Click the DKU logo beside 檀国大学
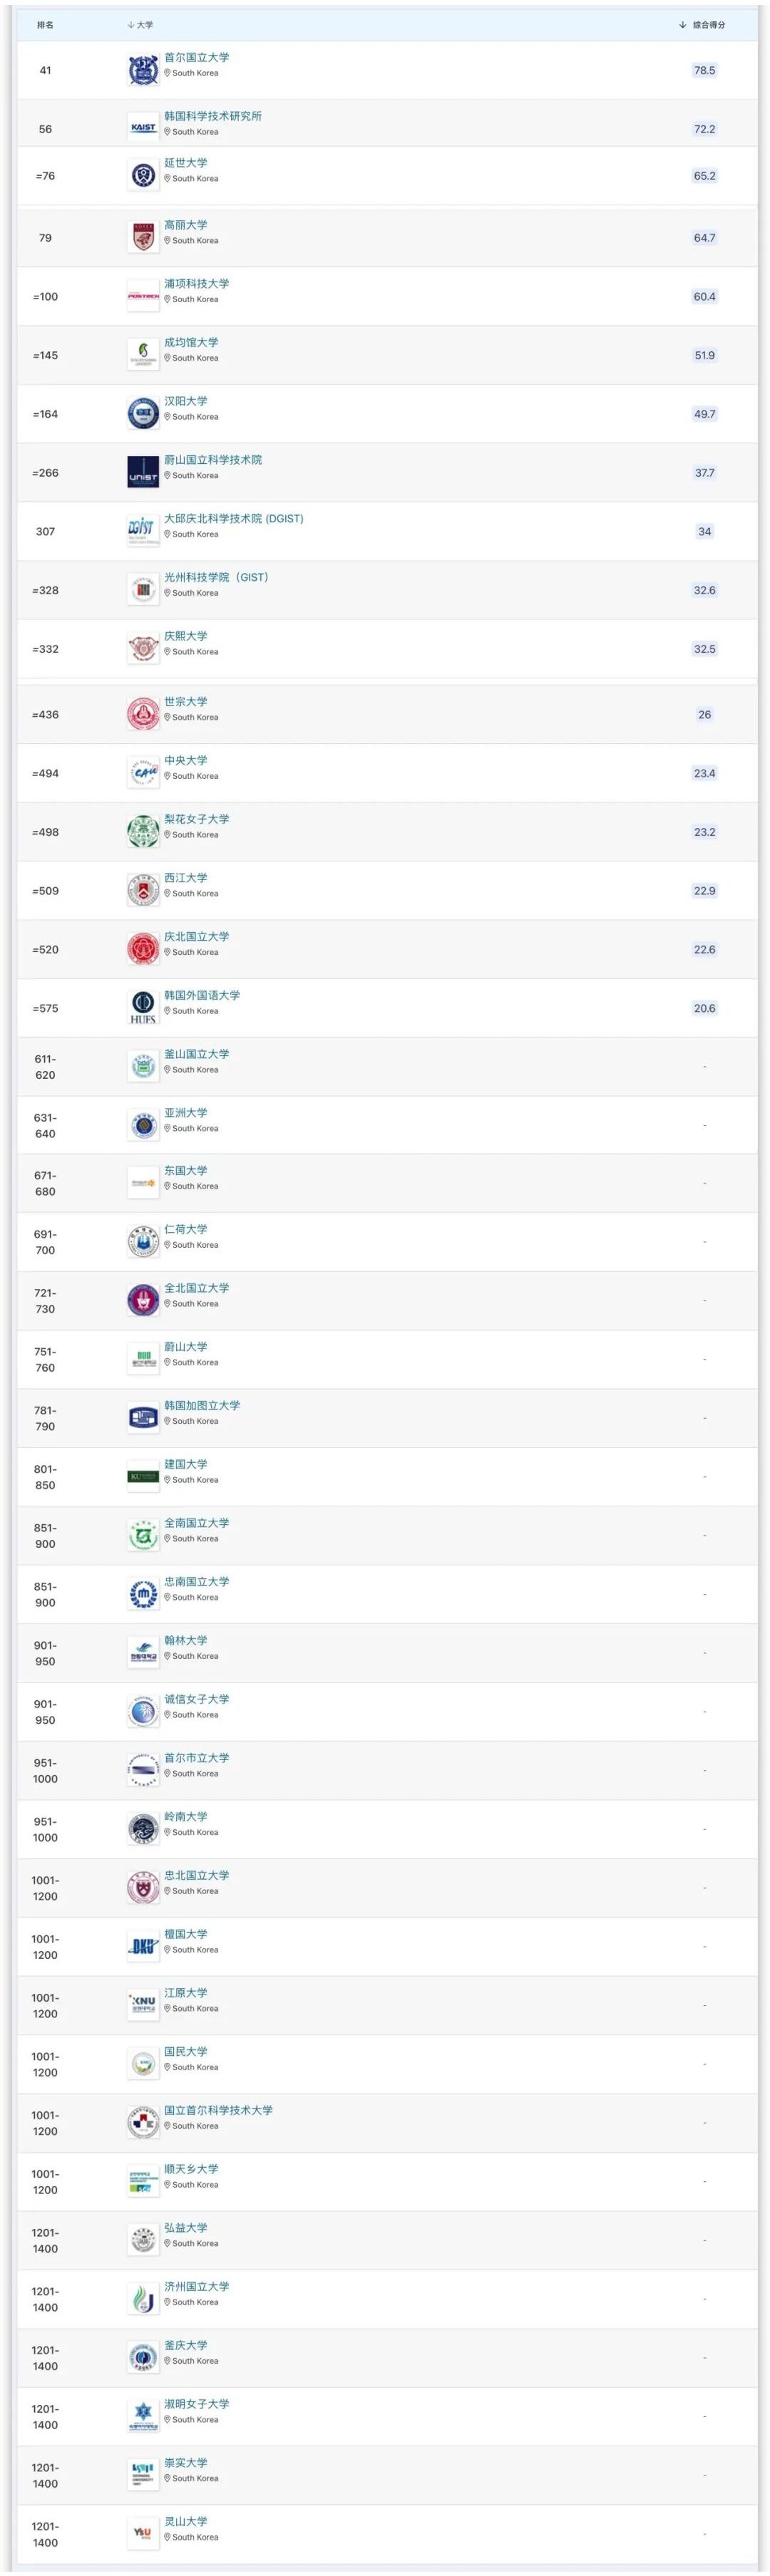Screen dimensions: 770x2576 click(143, 1946)
